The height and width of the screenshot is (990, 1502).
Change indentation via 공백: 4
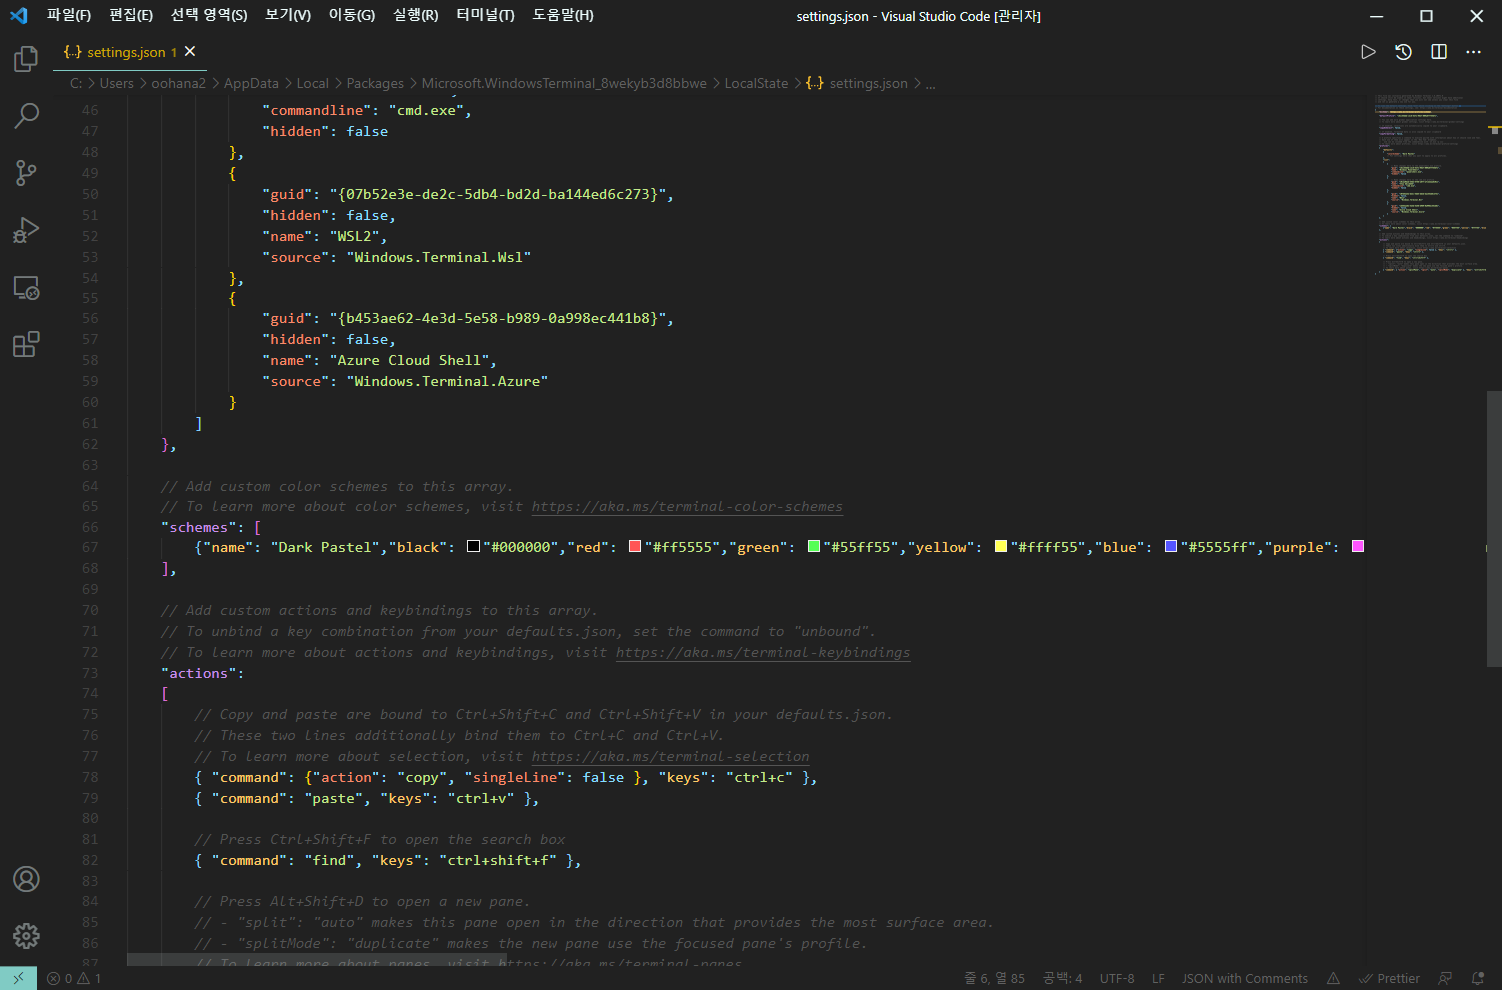pyautogui.click(x=1062, y=978)
